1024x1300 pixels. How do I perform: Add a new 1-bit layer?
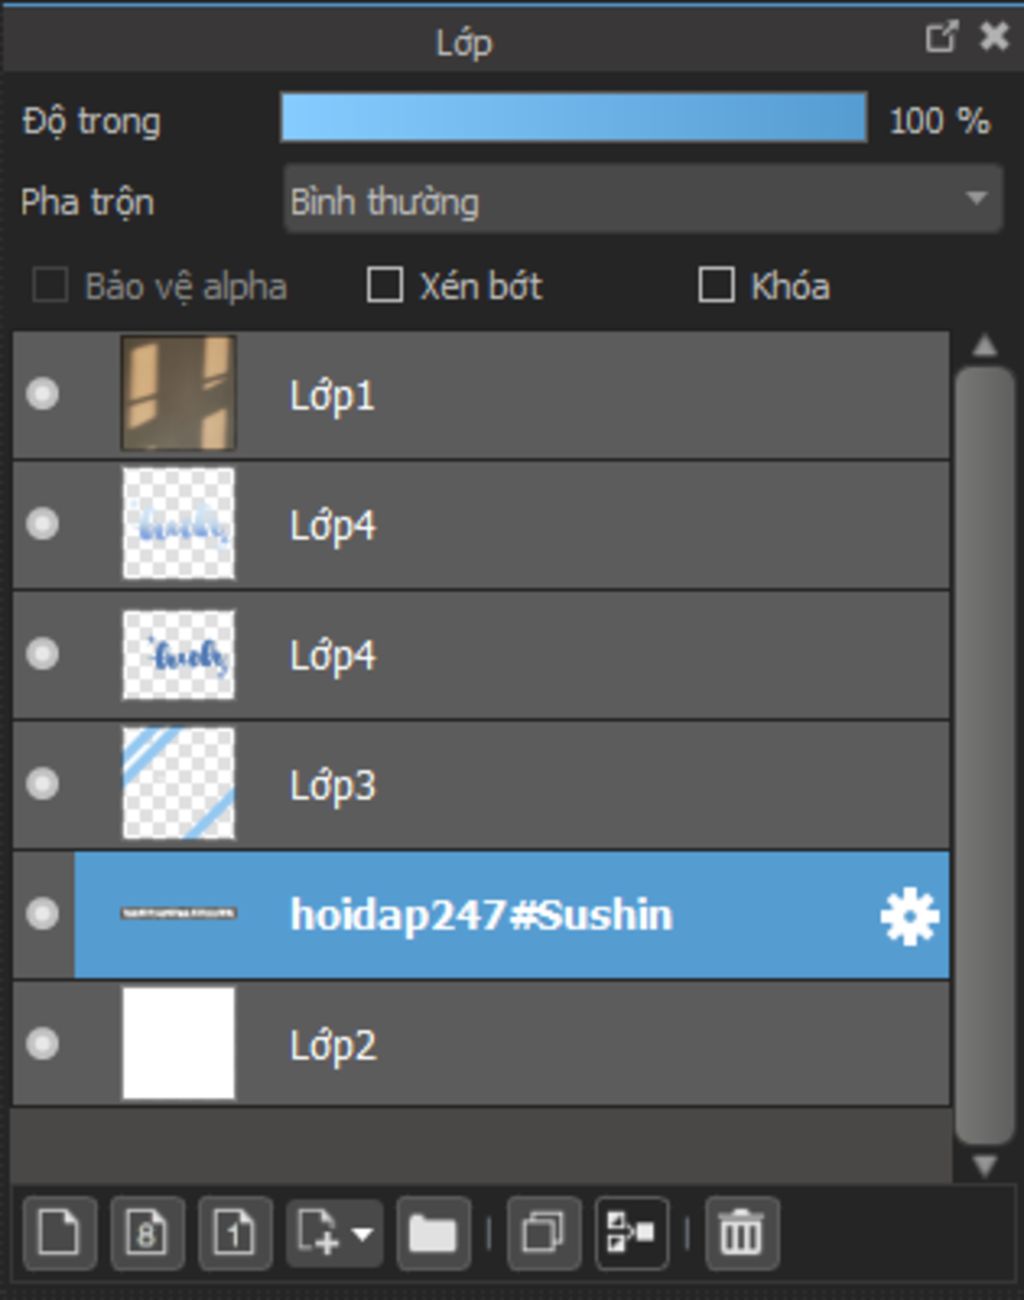pyautogui.click(x=235, y=1232)
